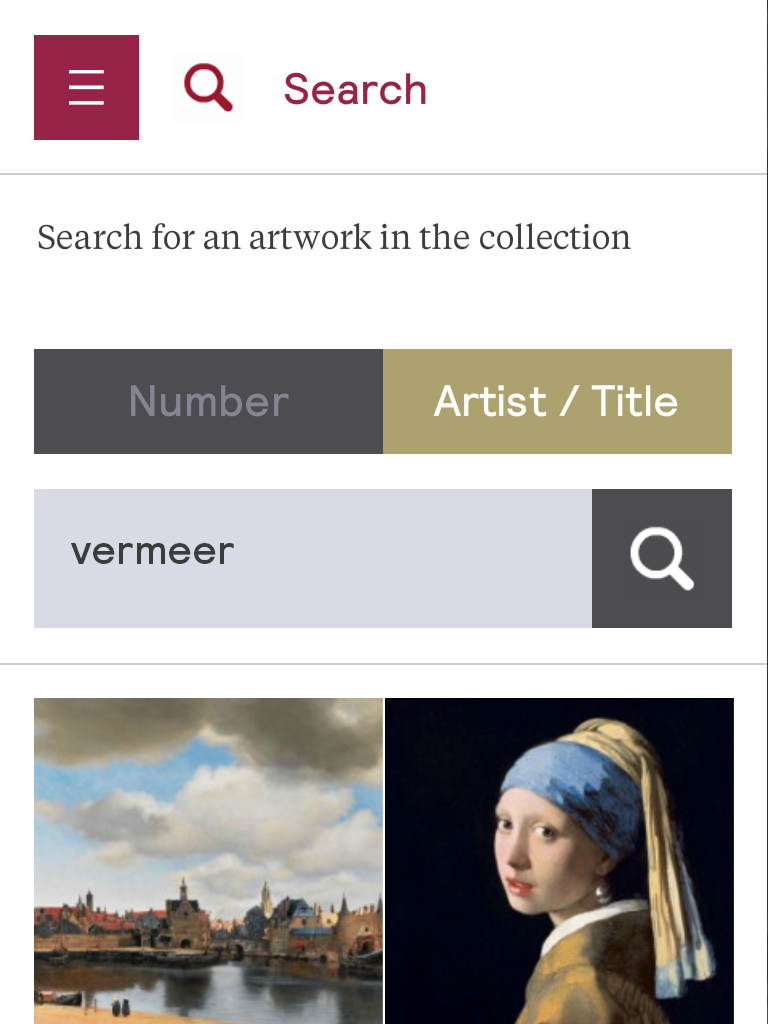Toggle search mode to Artist / Title

point(557,401)
